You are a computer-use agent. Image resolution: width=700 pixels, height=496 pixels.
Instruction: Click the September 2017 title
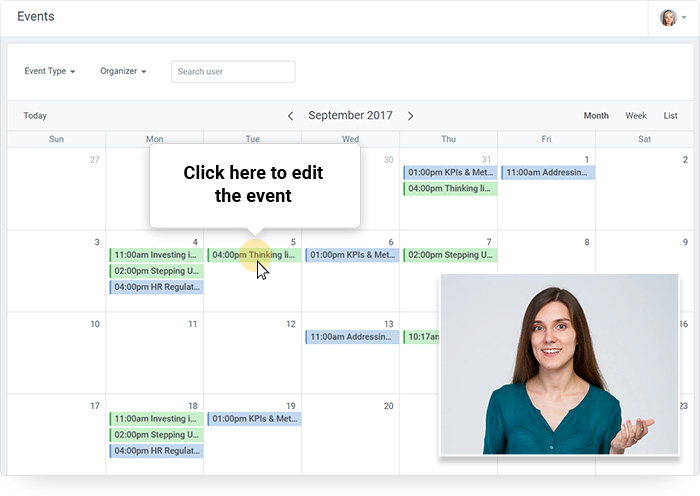pos(350,115)
